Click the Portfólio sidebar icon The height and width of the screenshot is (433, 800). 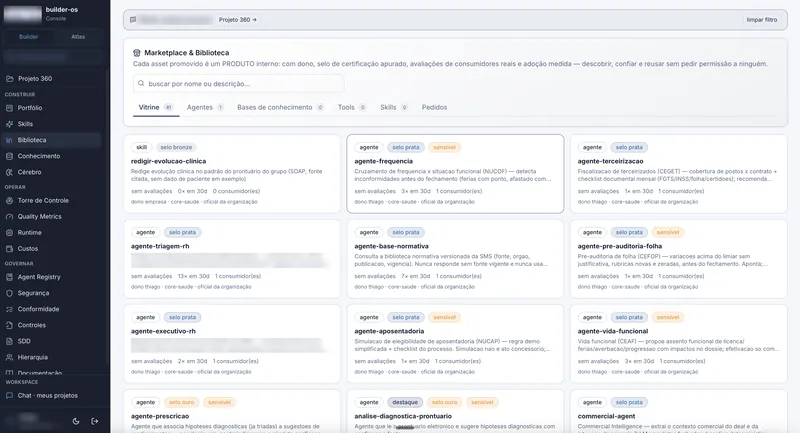10,108
